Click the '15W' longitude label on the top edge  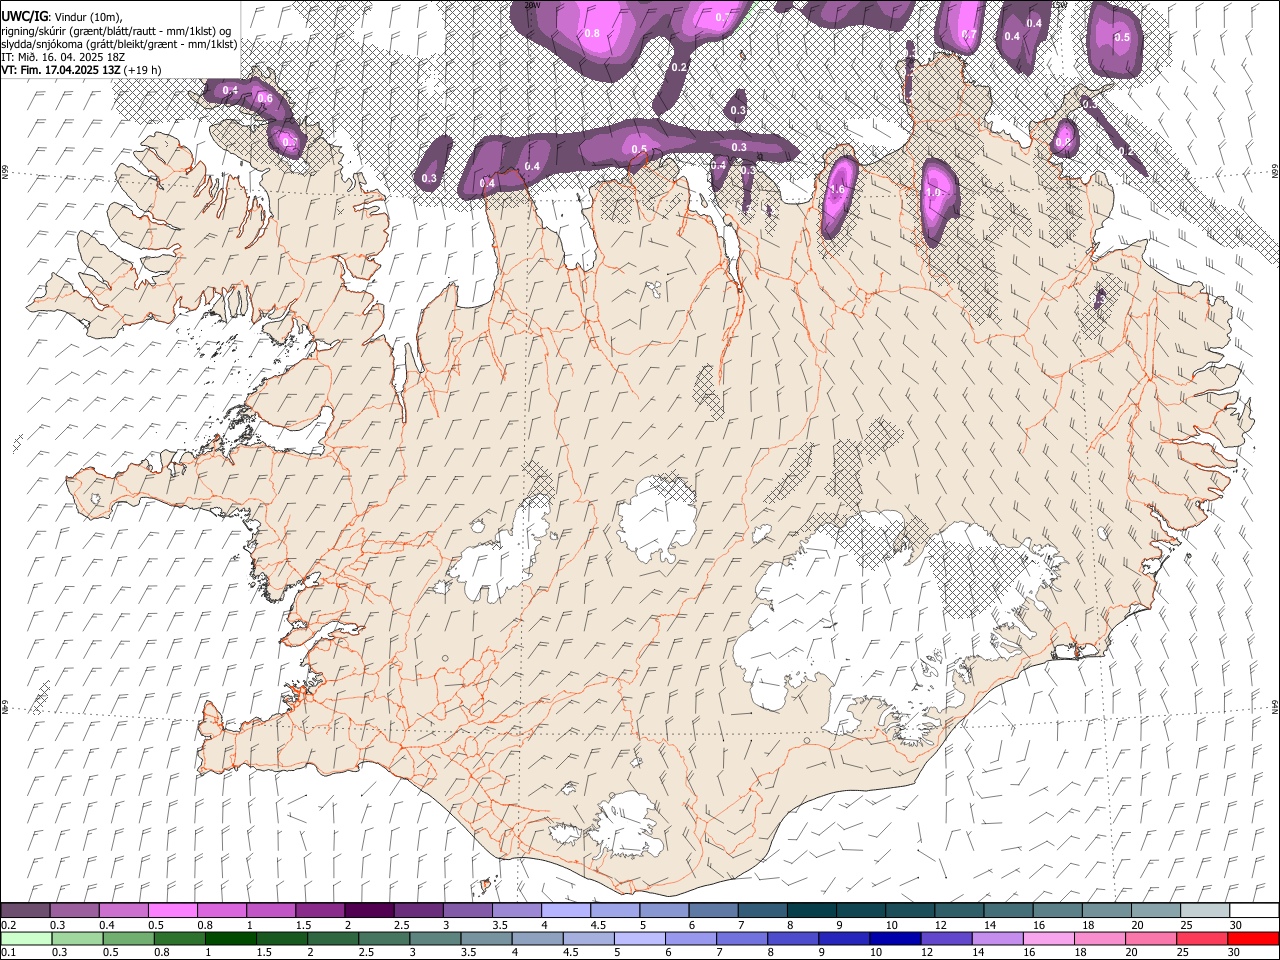pyautogui.click(x=1060, y=5)
